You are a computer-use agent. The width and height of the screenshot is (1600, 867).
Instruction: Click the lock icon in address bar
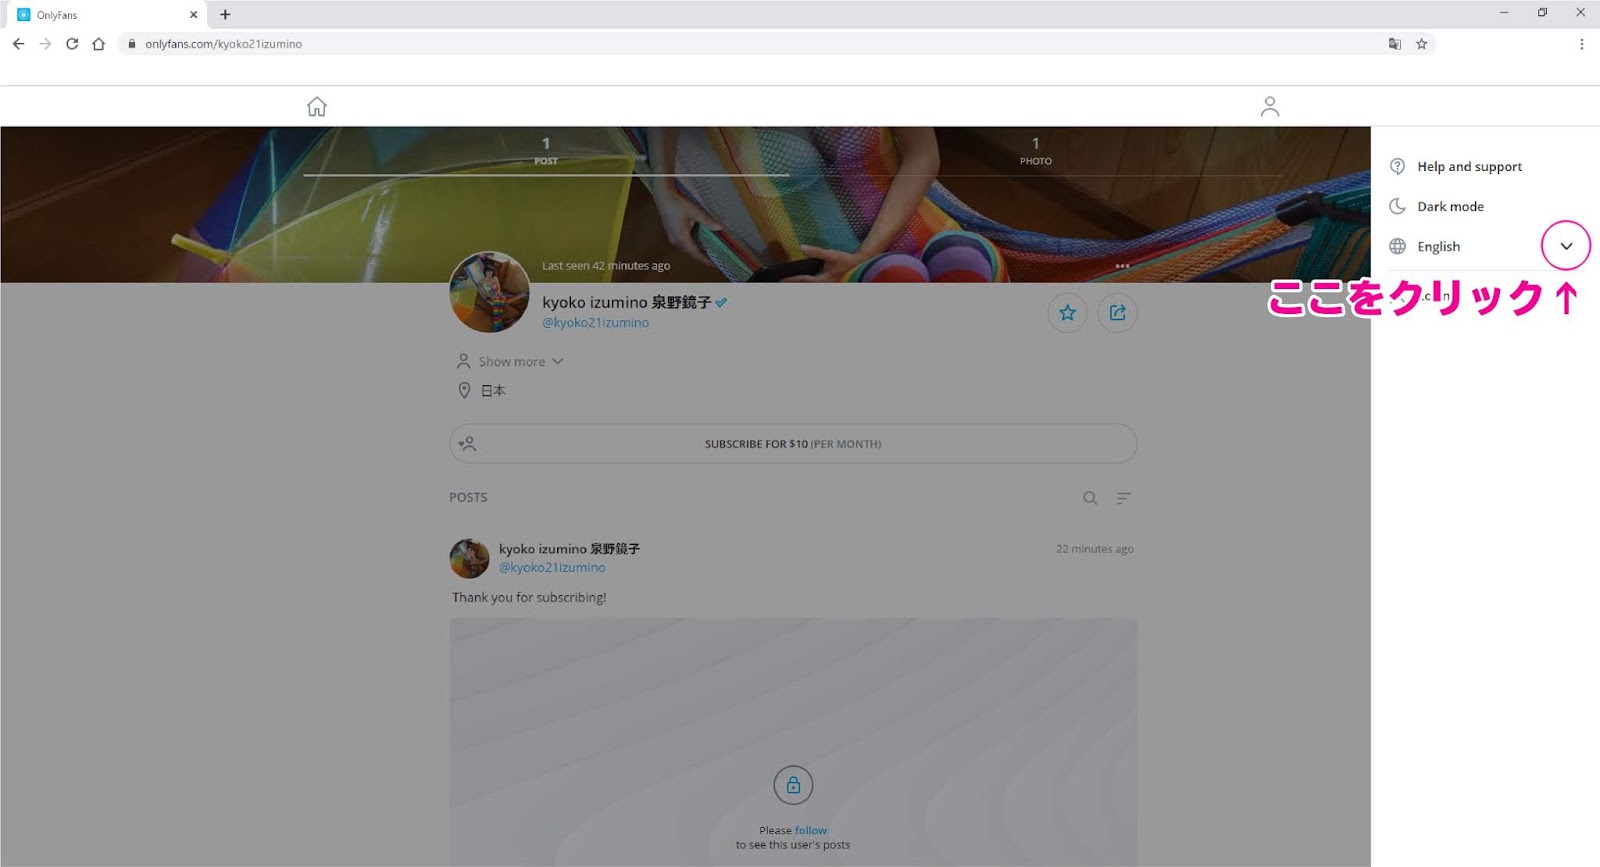click(131, 44)
